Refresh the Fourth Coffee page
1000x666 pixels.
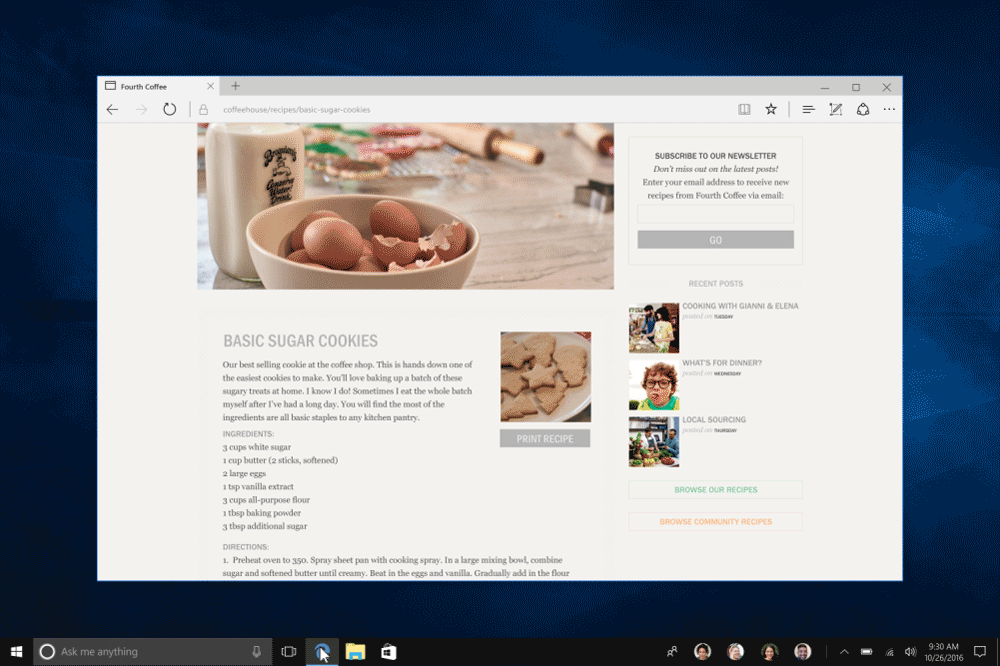click(169, 109)
